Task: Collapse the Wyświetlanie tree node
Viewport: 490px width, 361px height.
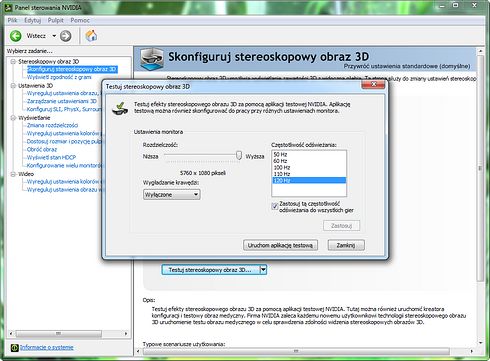Action: pyautogui.click(x=13, y=118)
